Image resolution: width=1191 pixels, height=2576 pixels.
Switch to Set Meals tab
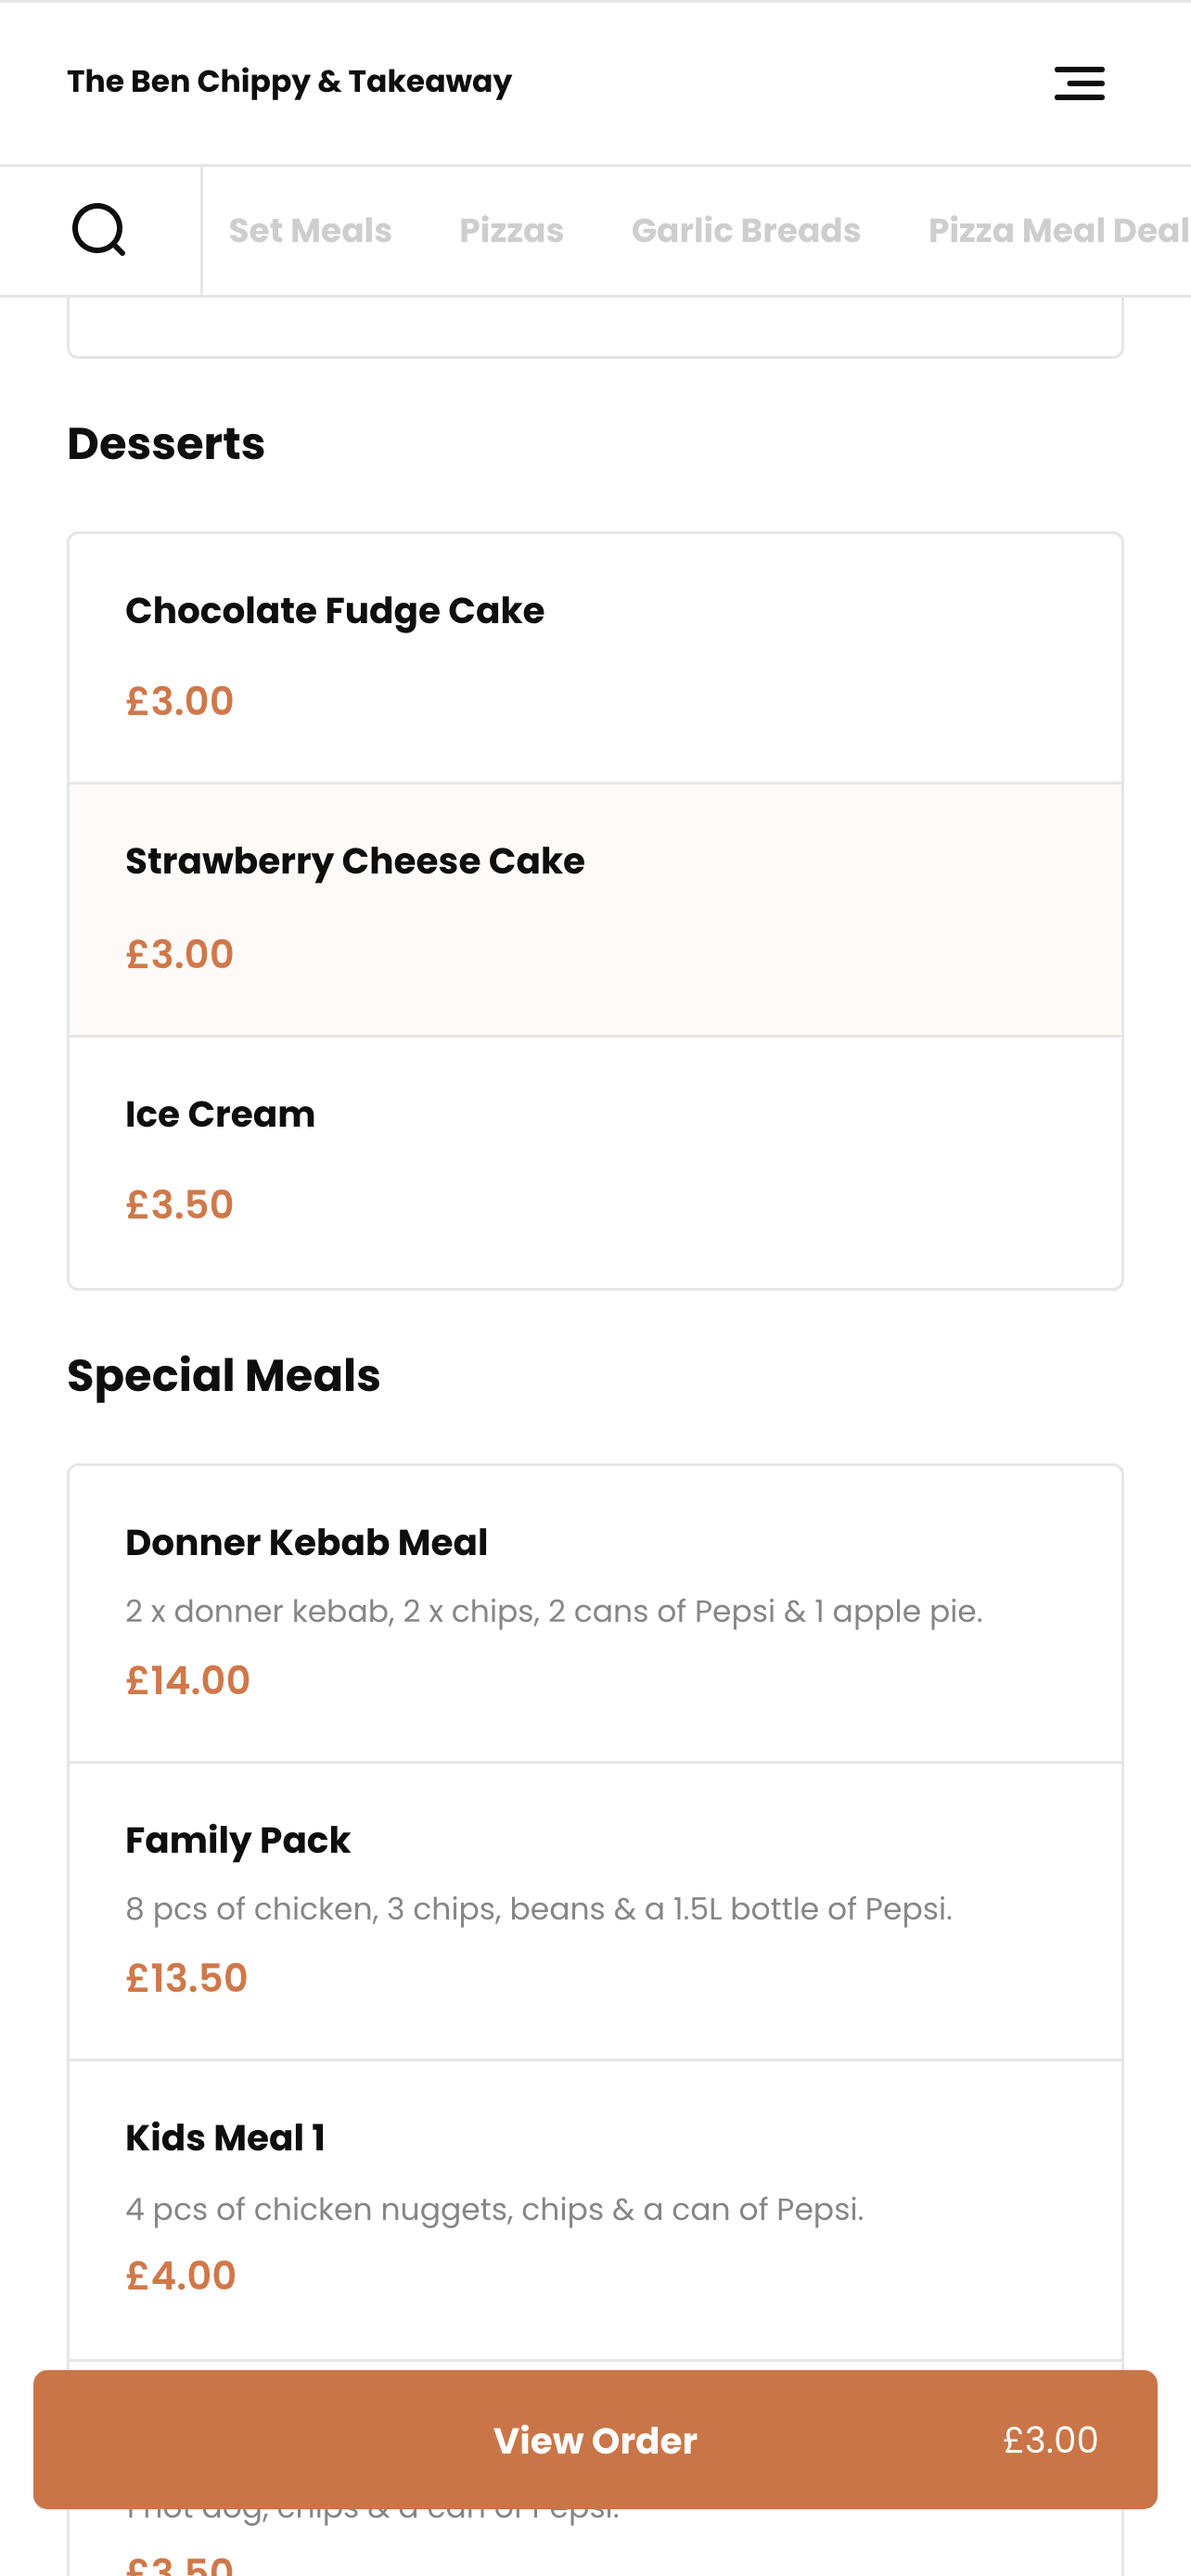pyautogui.click(x=310, y=231)
